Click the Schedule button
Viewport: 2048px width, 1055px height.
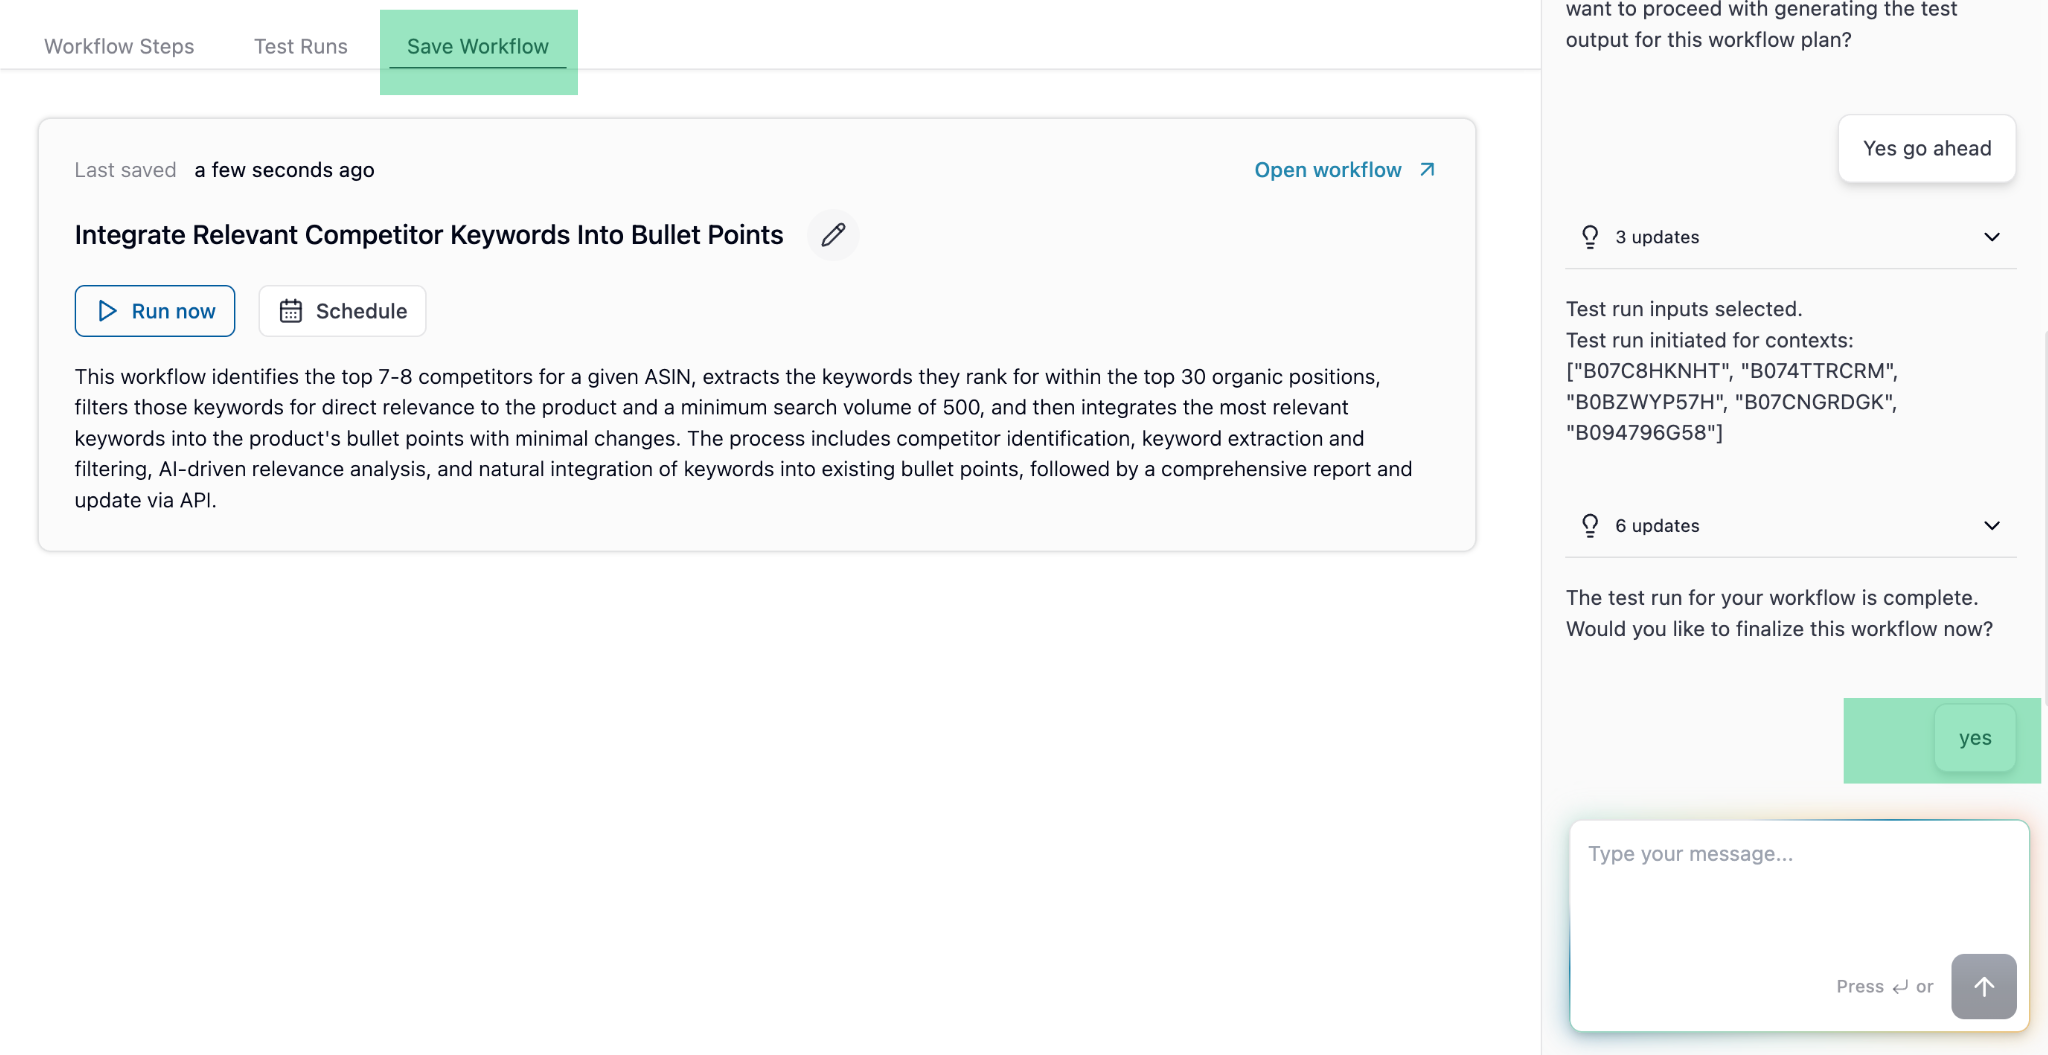342,311
